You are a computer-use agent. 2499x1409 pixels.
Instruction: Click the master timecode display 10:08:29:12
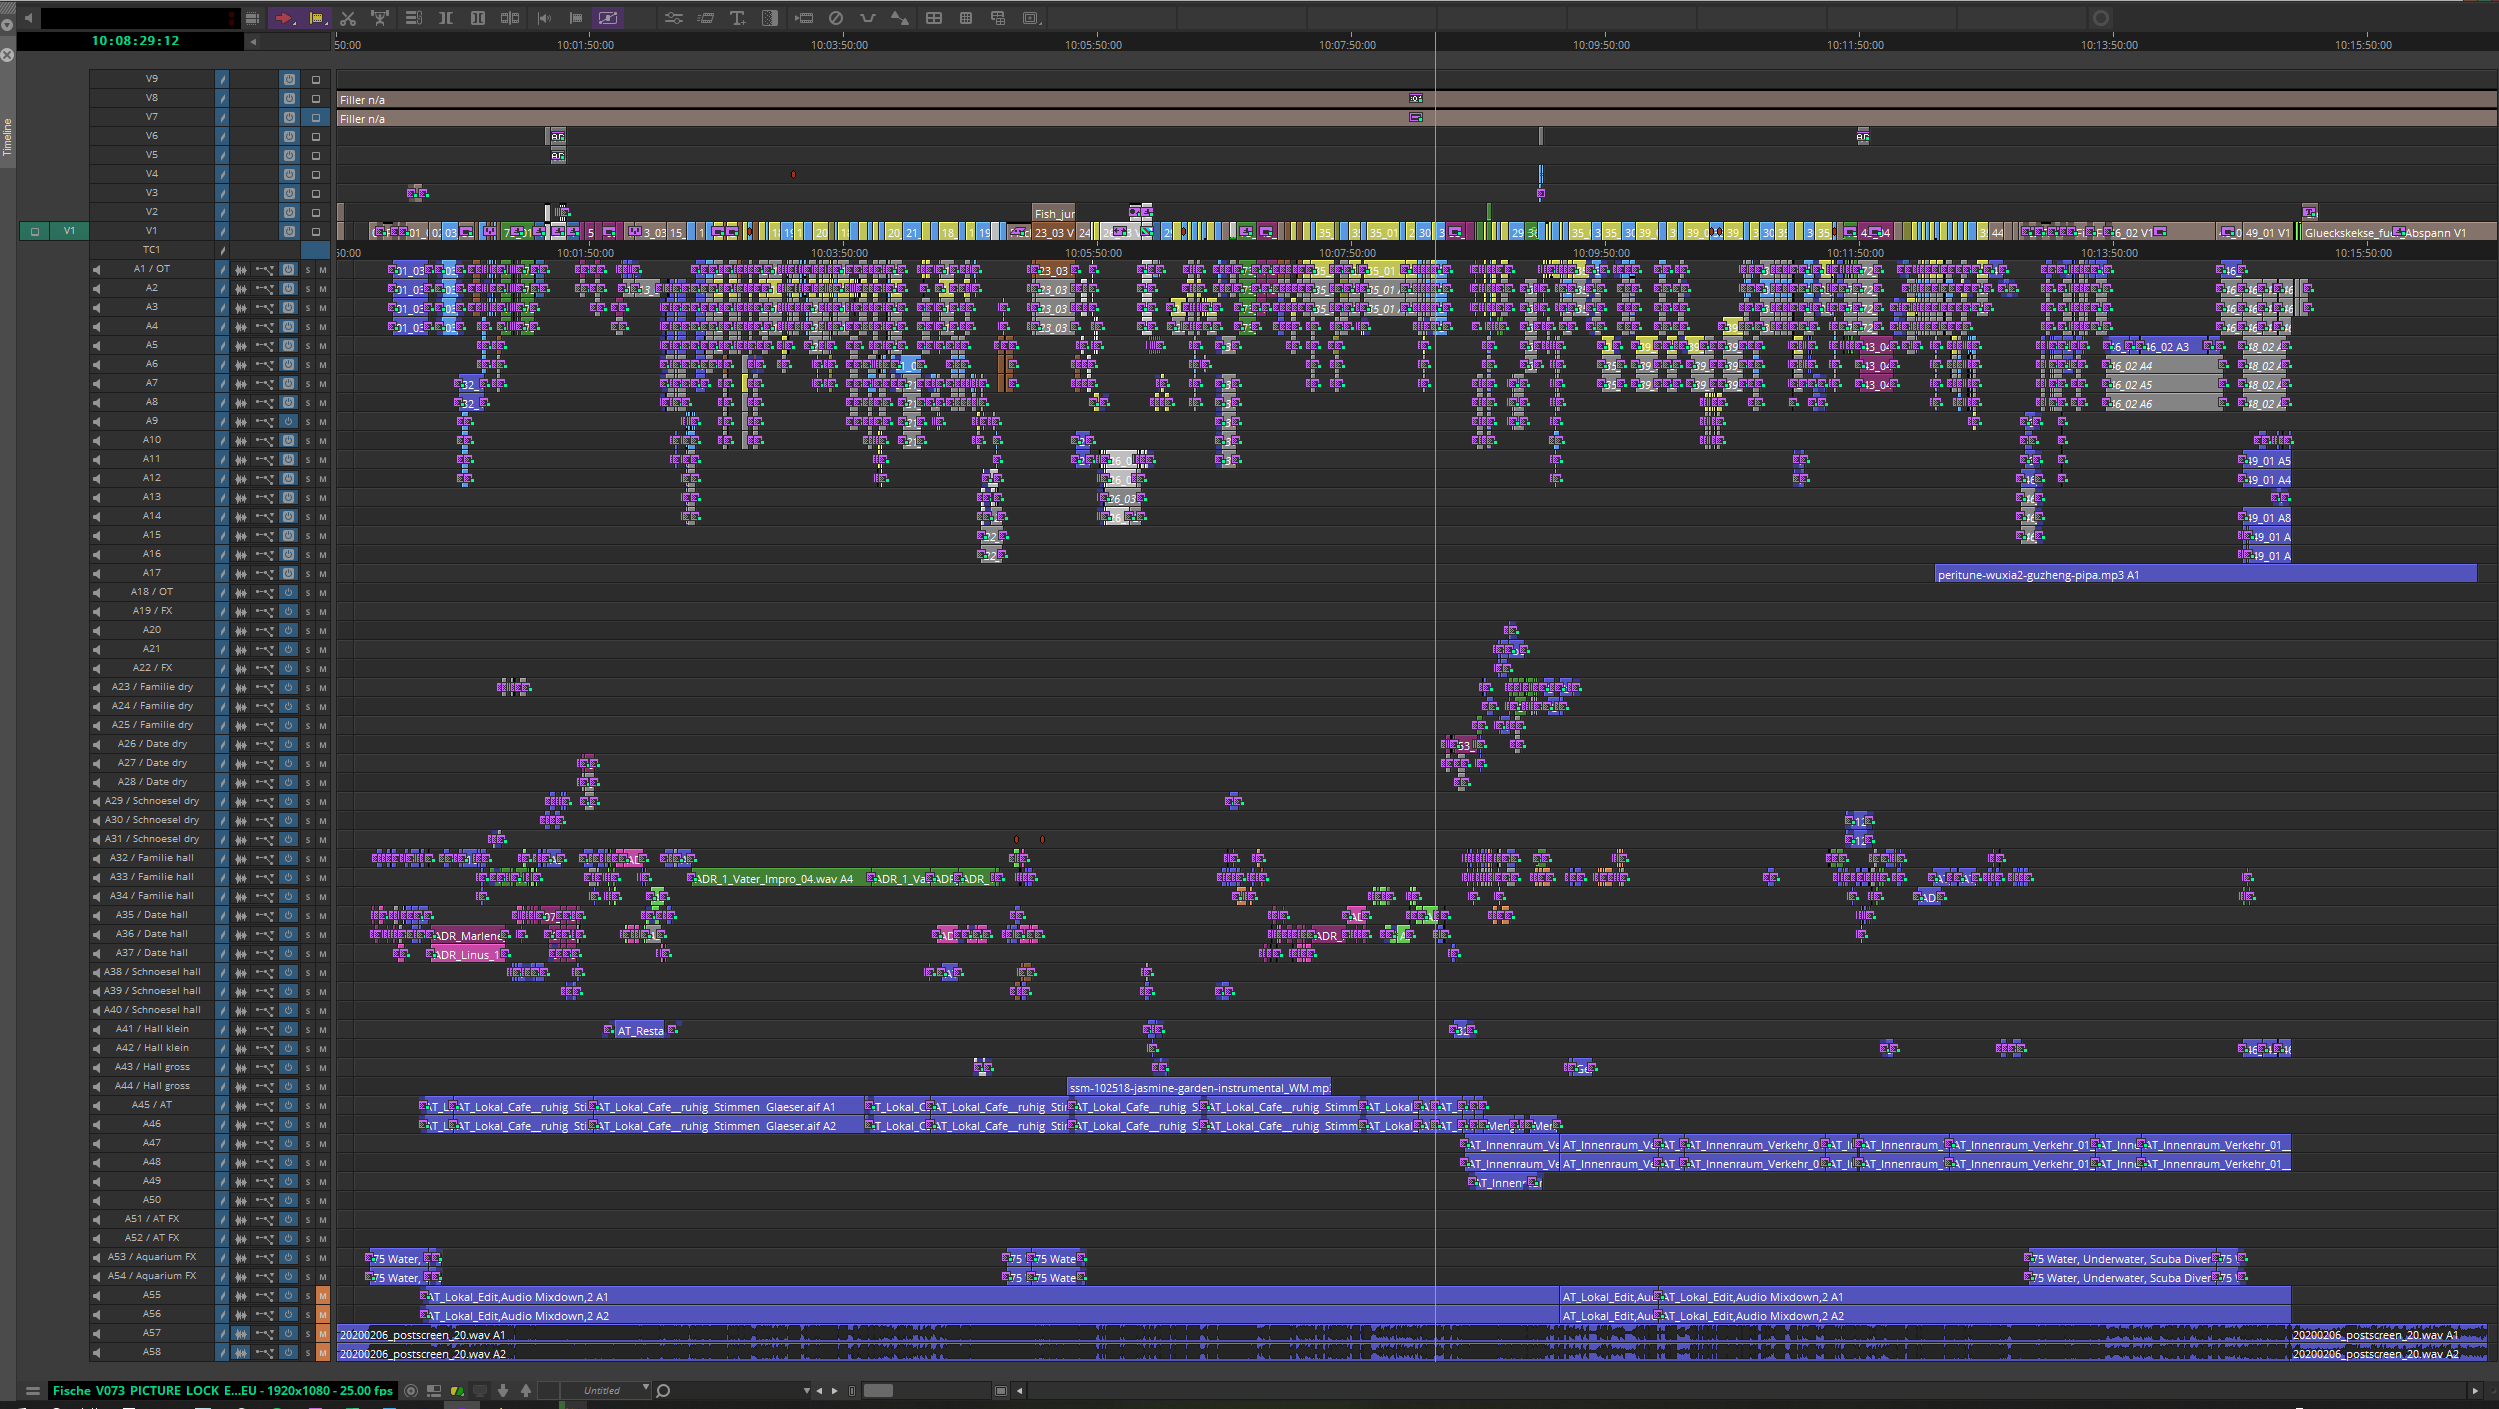135,41
